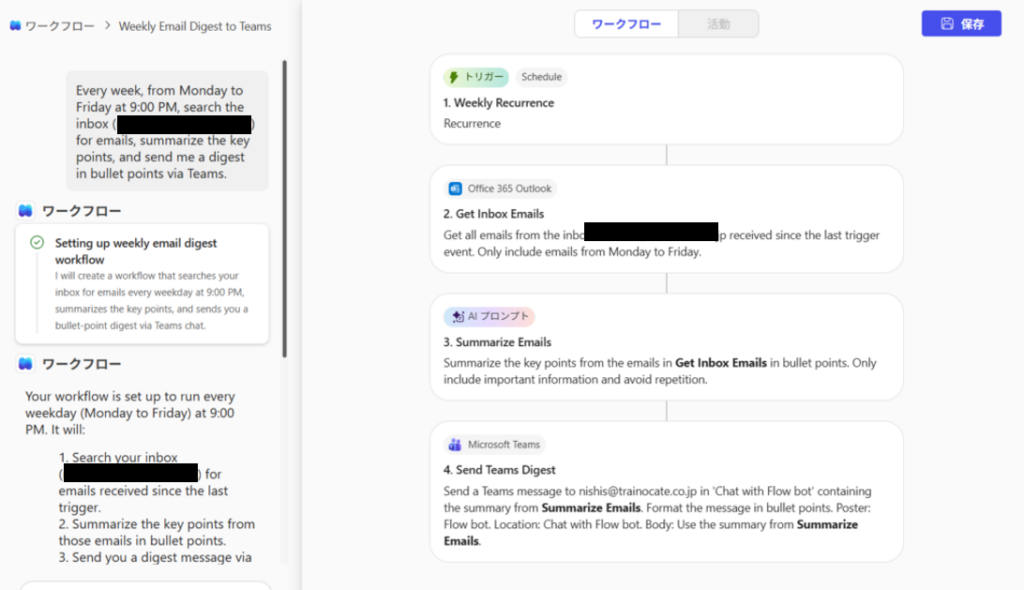The width and height of the screenshot is (1024, 590).
Task: Click the lightning trigger icon
Action: coord(454,77)
